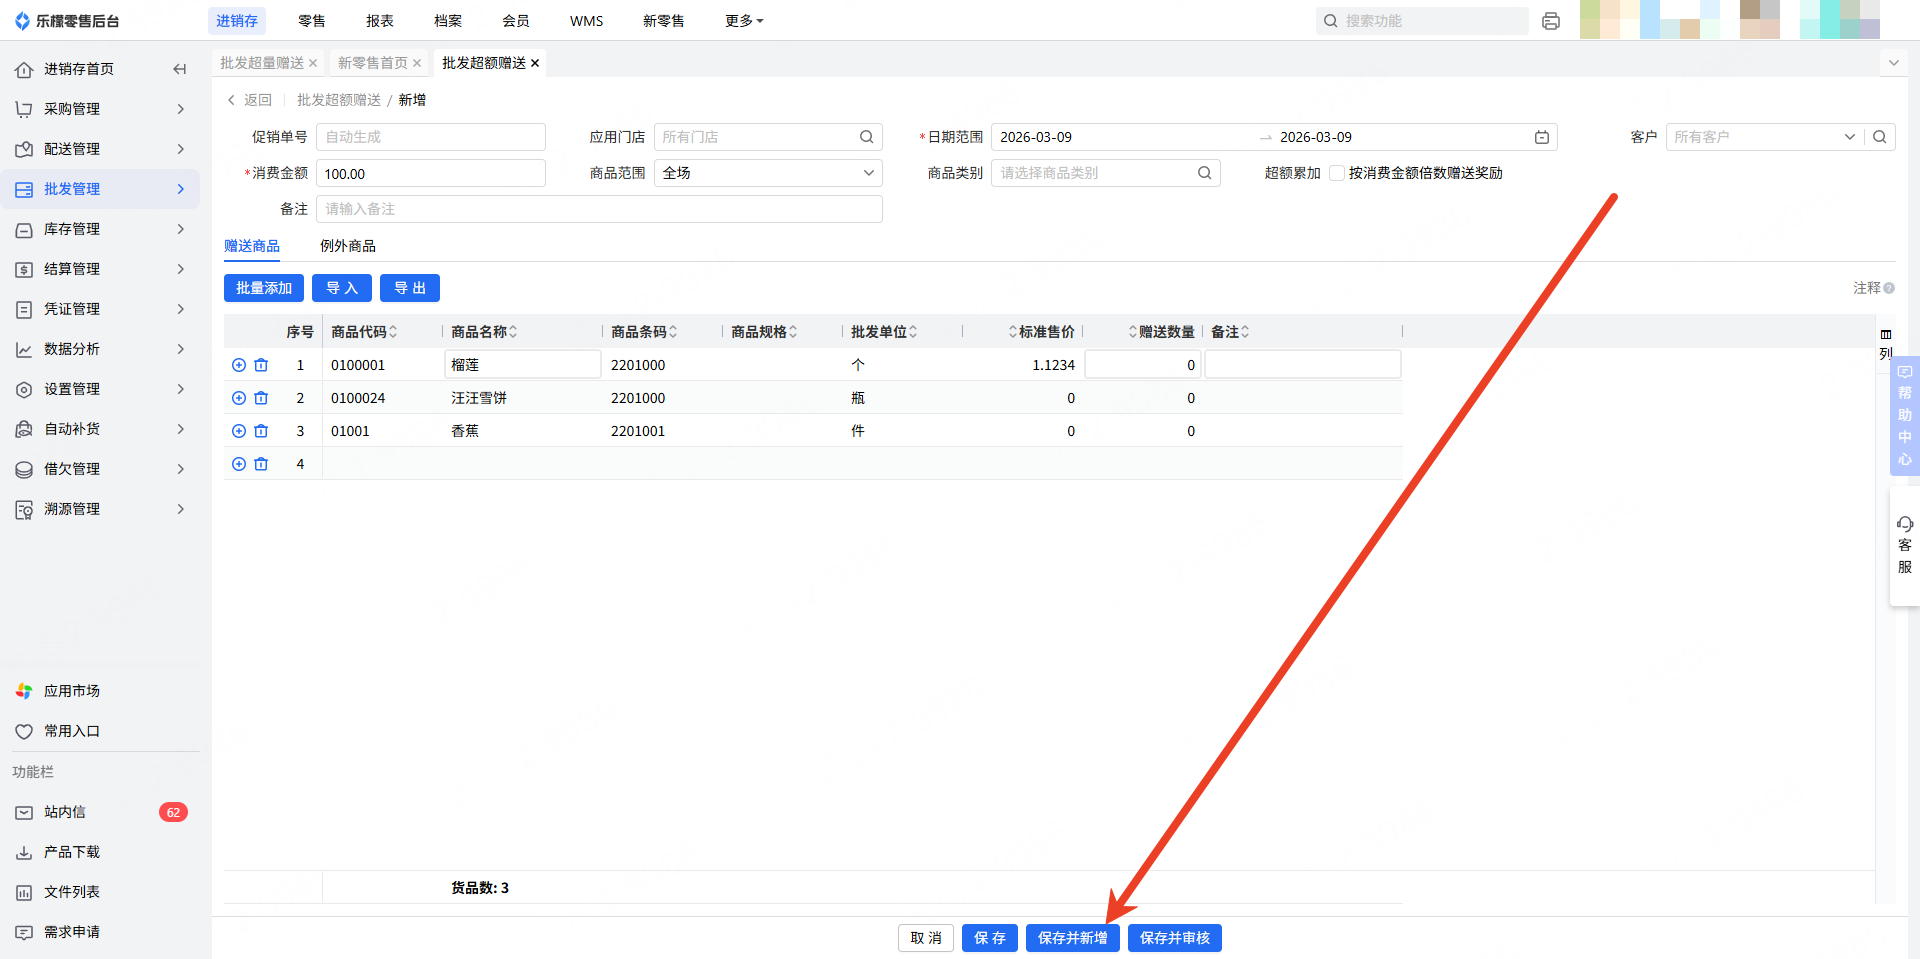Click the 保存 button

click(990, 938)
